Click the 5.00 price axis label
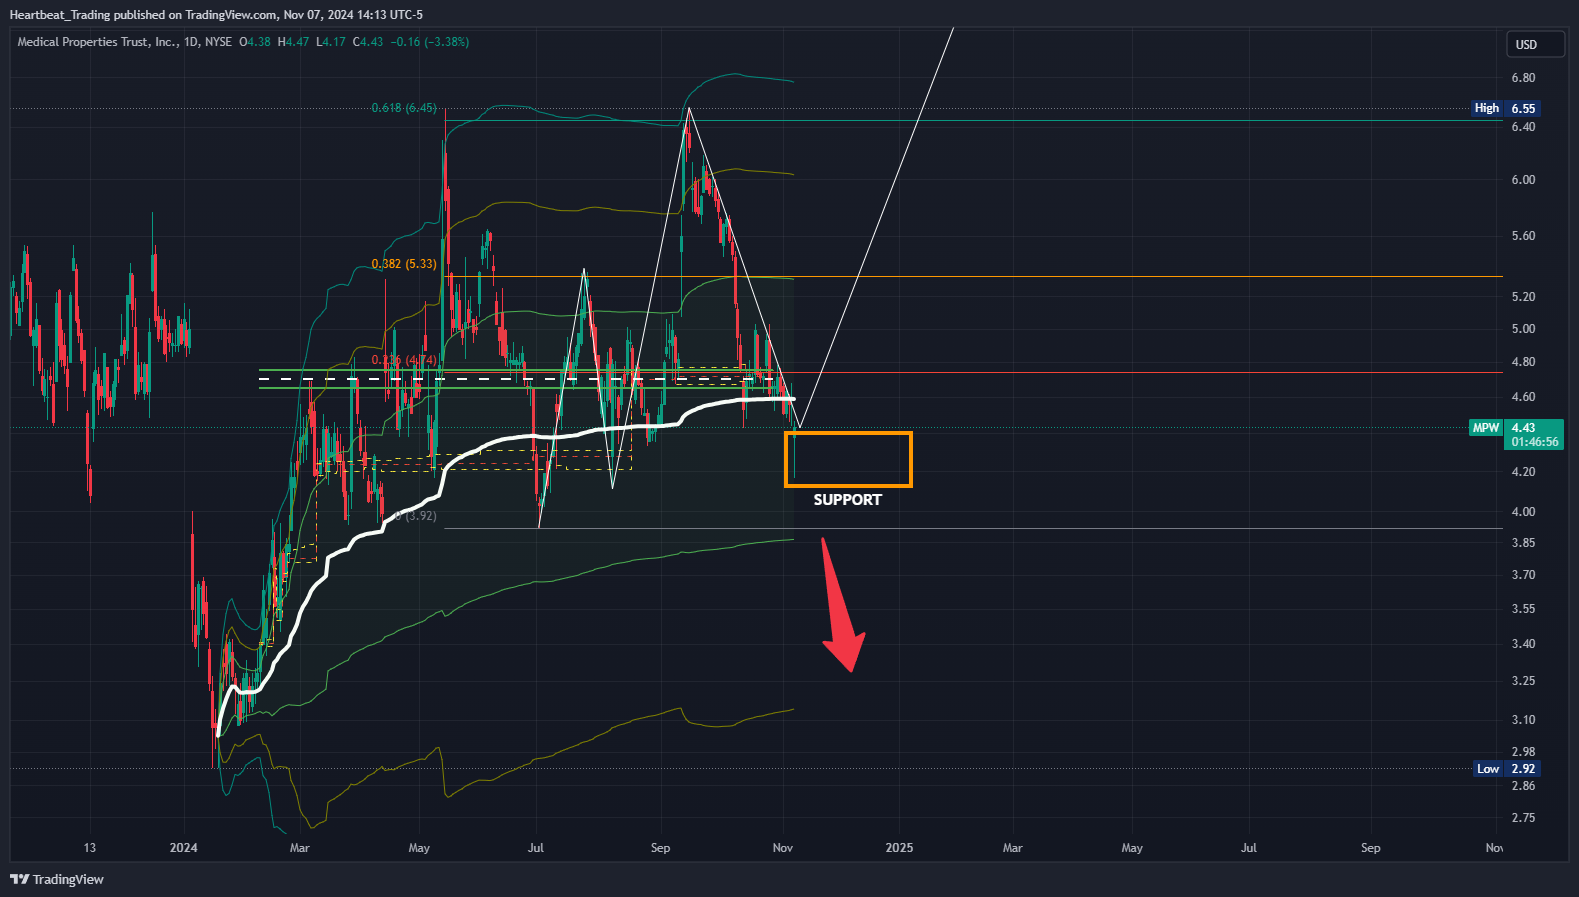The image size is (1579, 897). (1523, 329)
